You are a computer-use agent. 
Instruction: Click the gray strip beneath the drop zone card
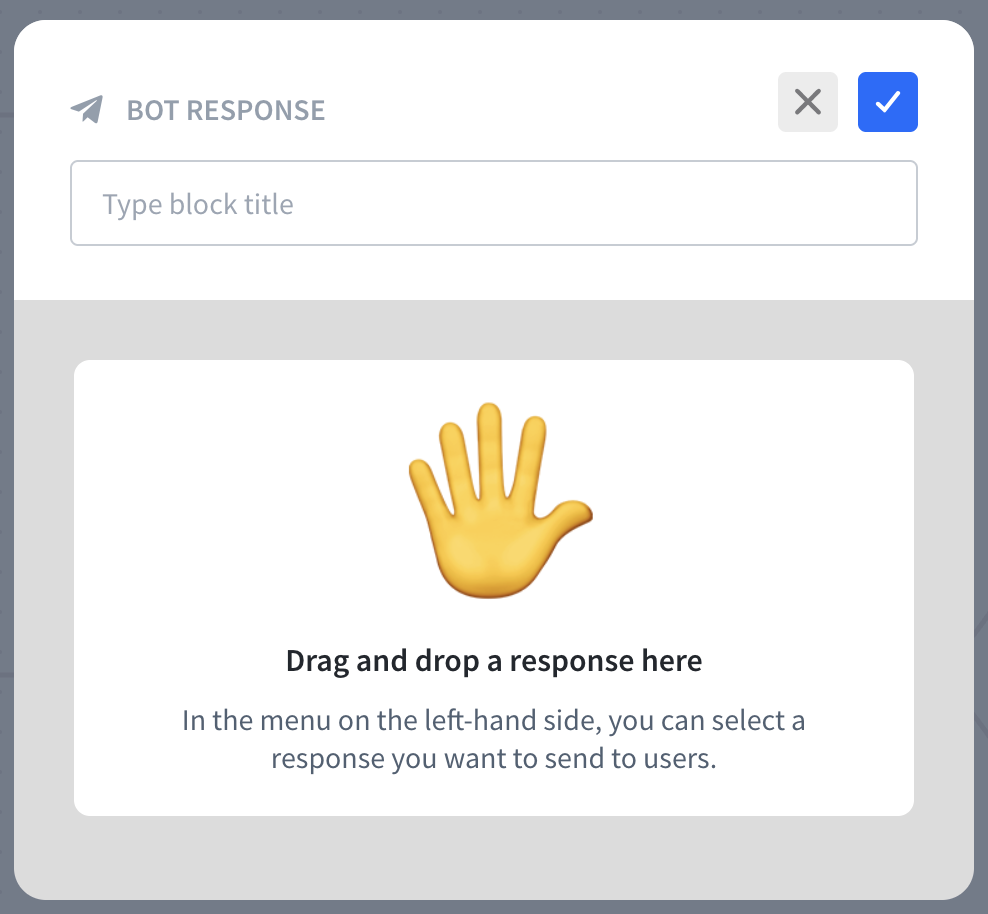click(494, 856)
